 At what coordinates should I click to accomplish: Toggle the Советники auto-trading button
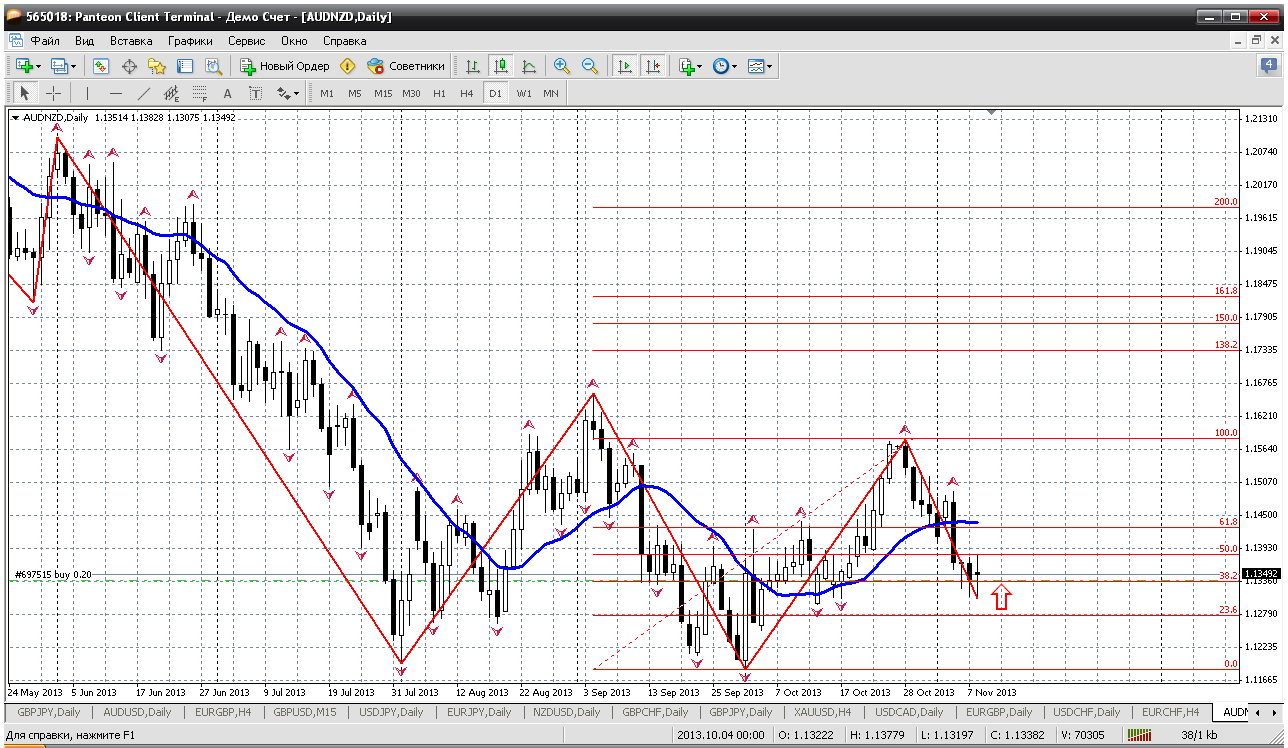pos(406,66)
